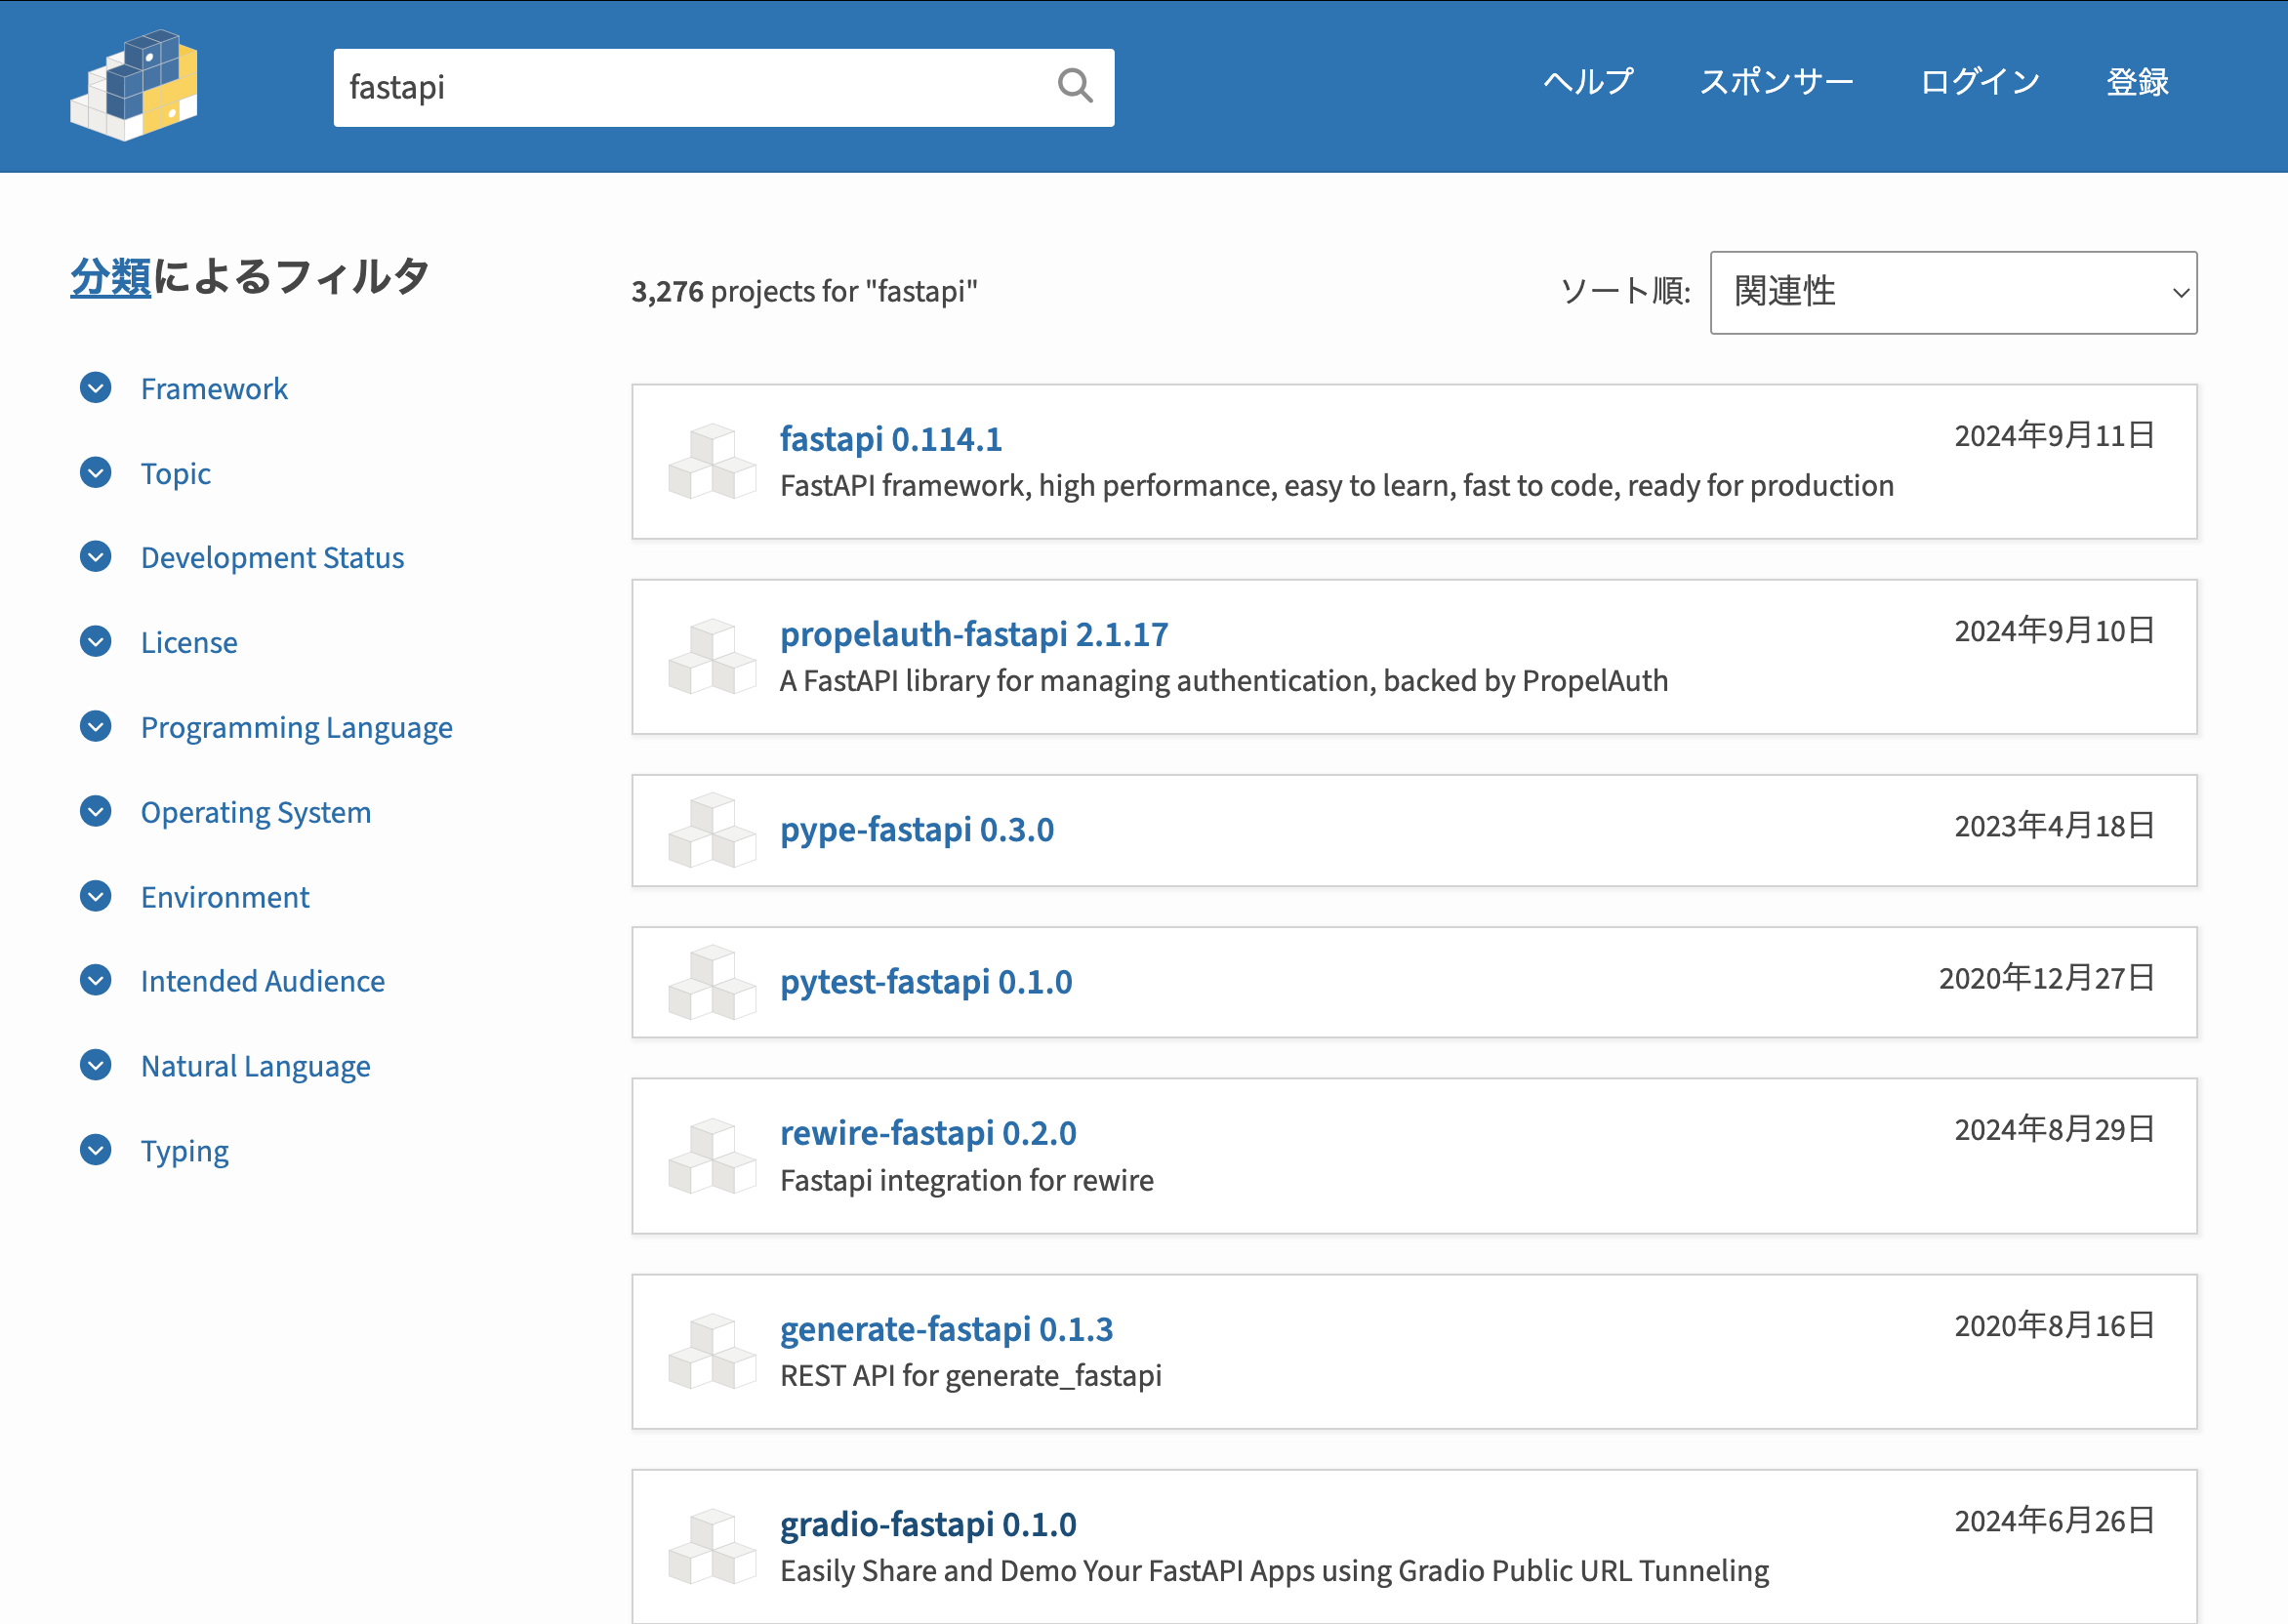Click the 分類 classifier link in the heading

point(110,277)
